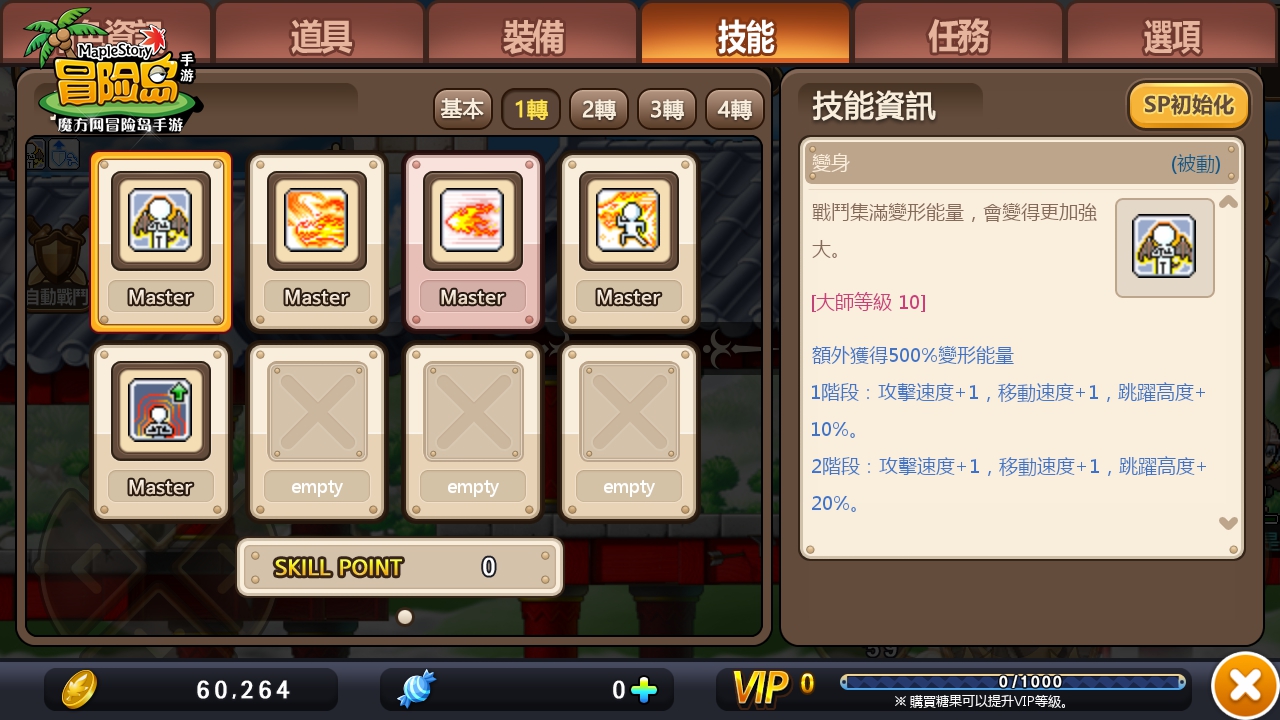Select the flaming runner skill icon
Viewport: 1280px width, 720px height.
(x=628, y=220)
